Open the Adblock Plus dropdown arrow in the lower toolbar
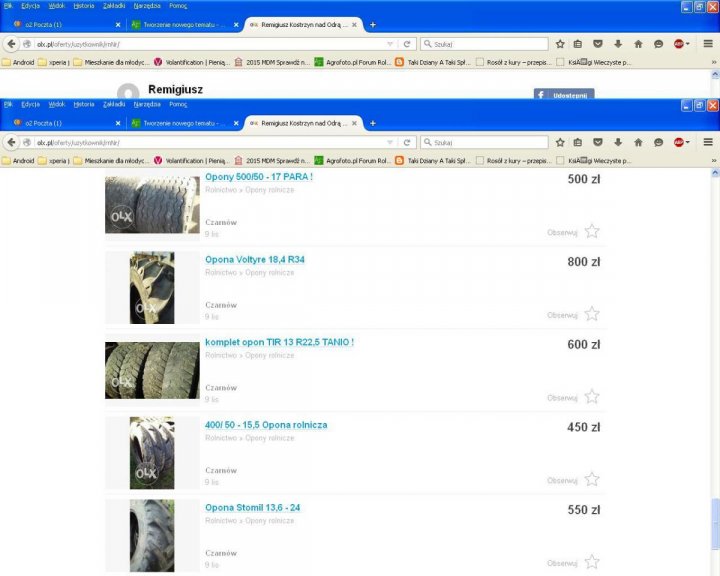This screenshot has width=720, height=576. coord(690,142)
